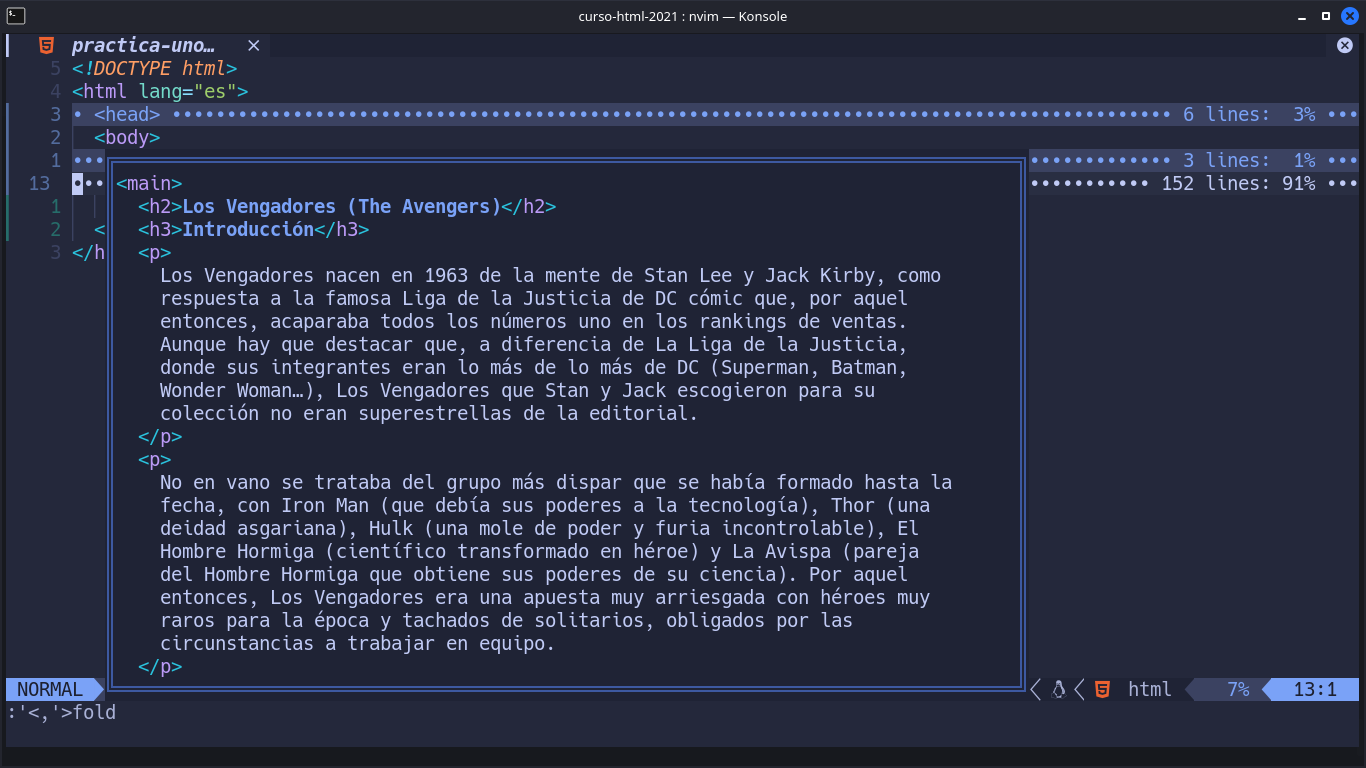The width and height of the screenshot is (1366, 768).
Task: Click the line number 13 in gutter
Action: (x=39, y=184)
